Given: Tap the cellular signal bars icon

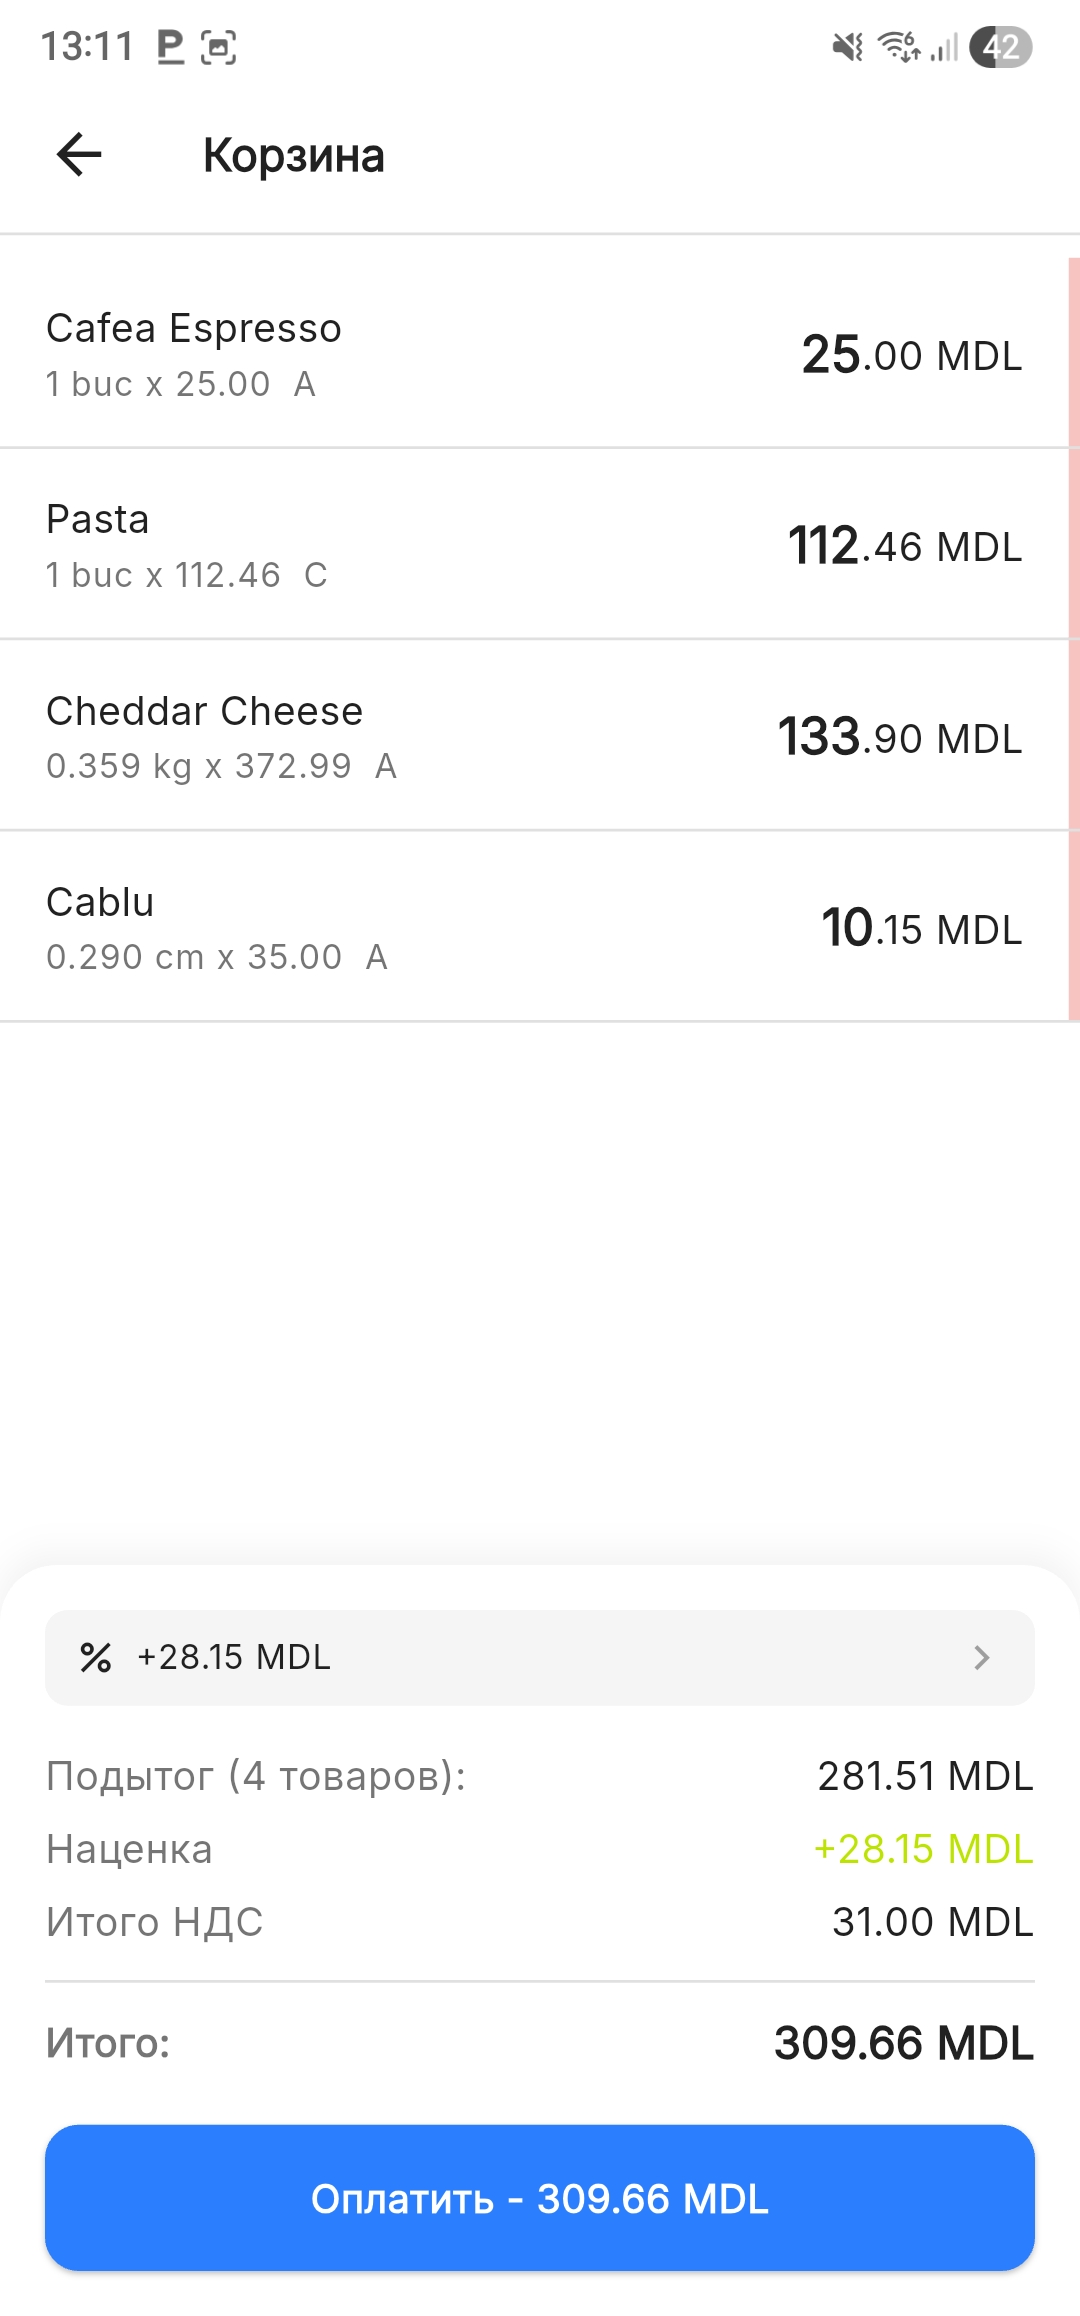Looking at the screenshot, I should [x=944, y=46].
